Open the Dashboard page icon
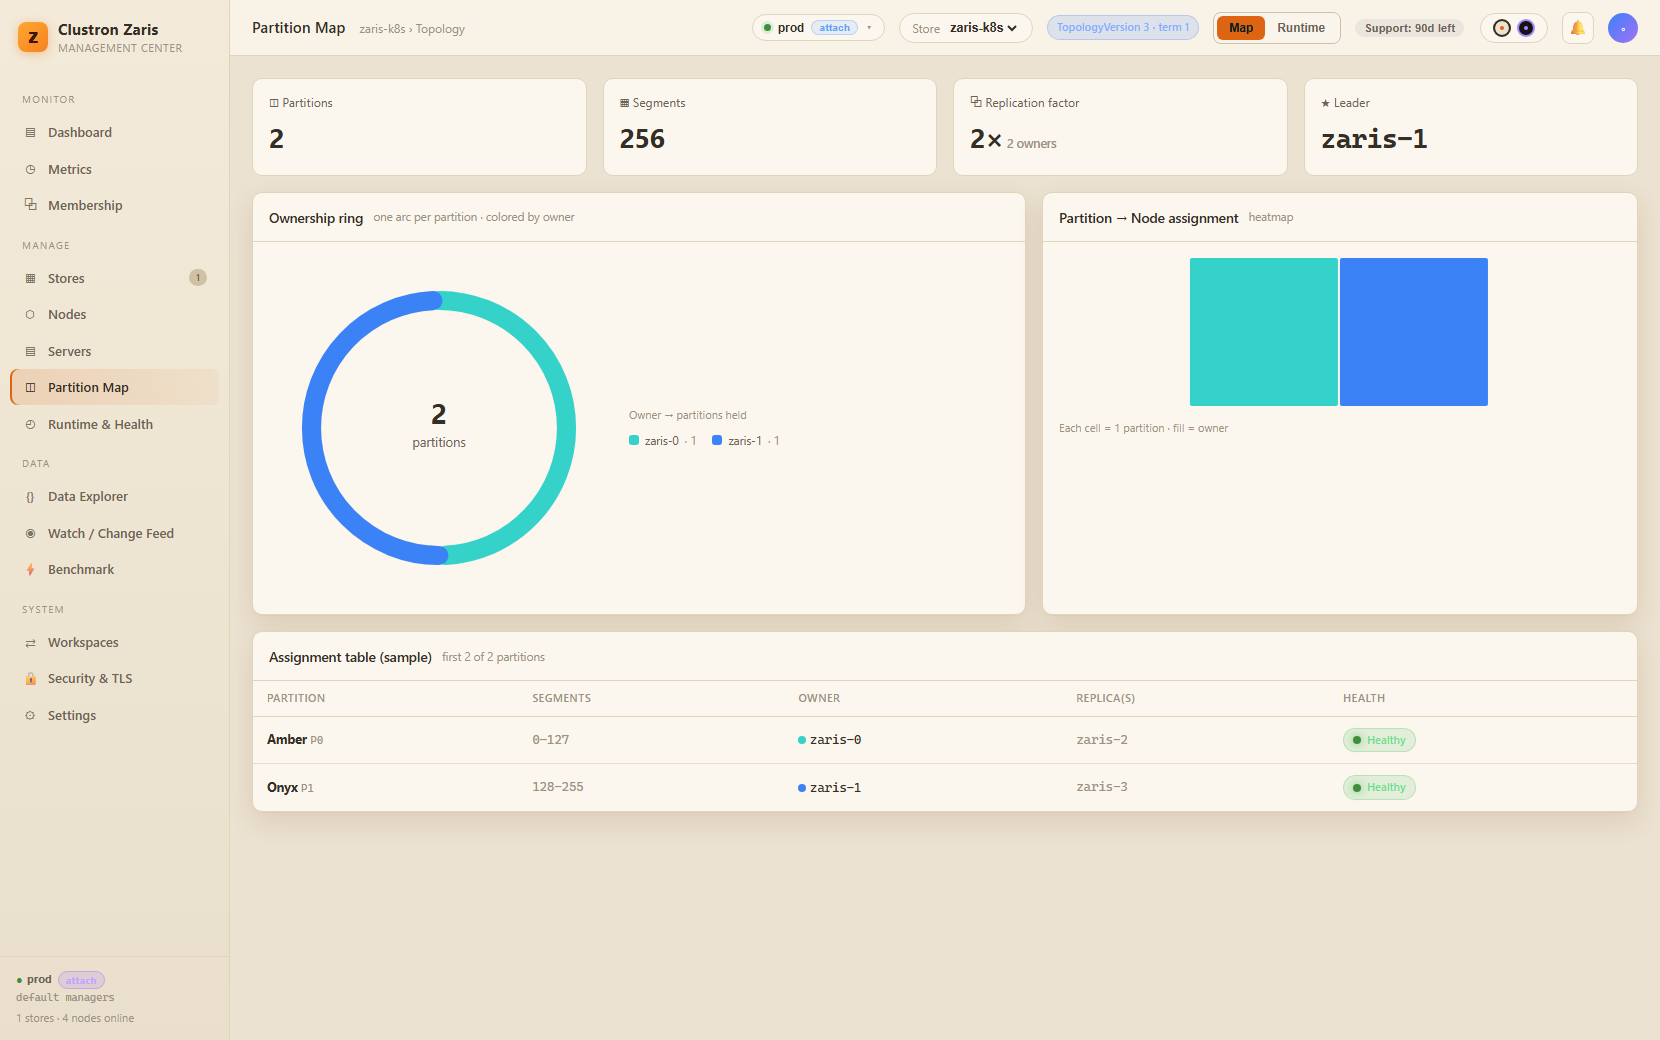The height and width of the screenshot is (1040, 1660). pos(30,133)
